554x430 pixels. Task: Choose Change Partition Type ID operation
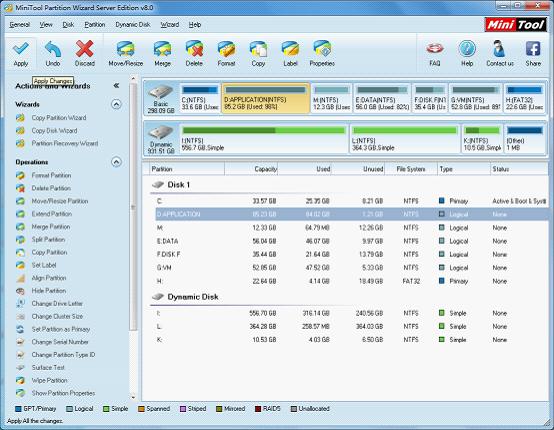[63, 354]
